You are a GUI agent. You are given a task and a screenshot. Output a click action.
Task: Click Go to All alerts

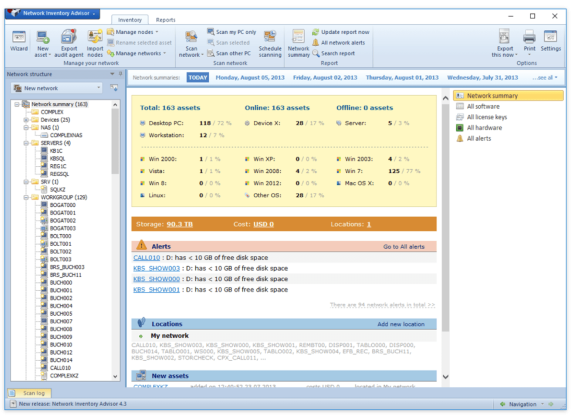click(403, 247)
